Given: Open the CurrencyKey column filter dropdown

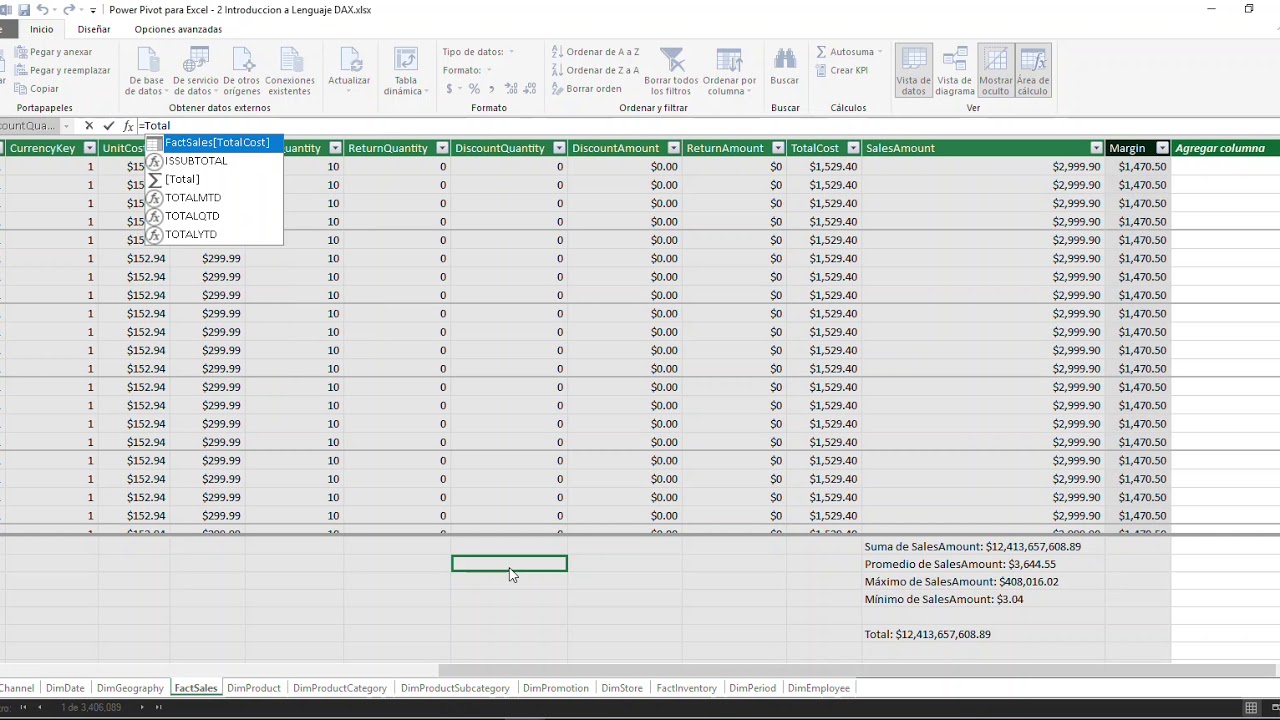Looking at the screenshot, I should (89, 148).
